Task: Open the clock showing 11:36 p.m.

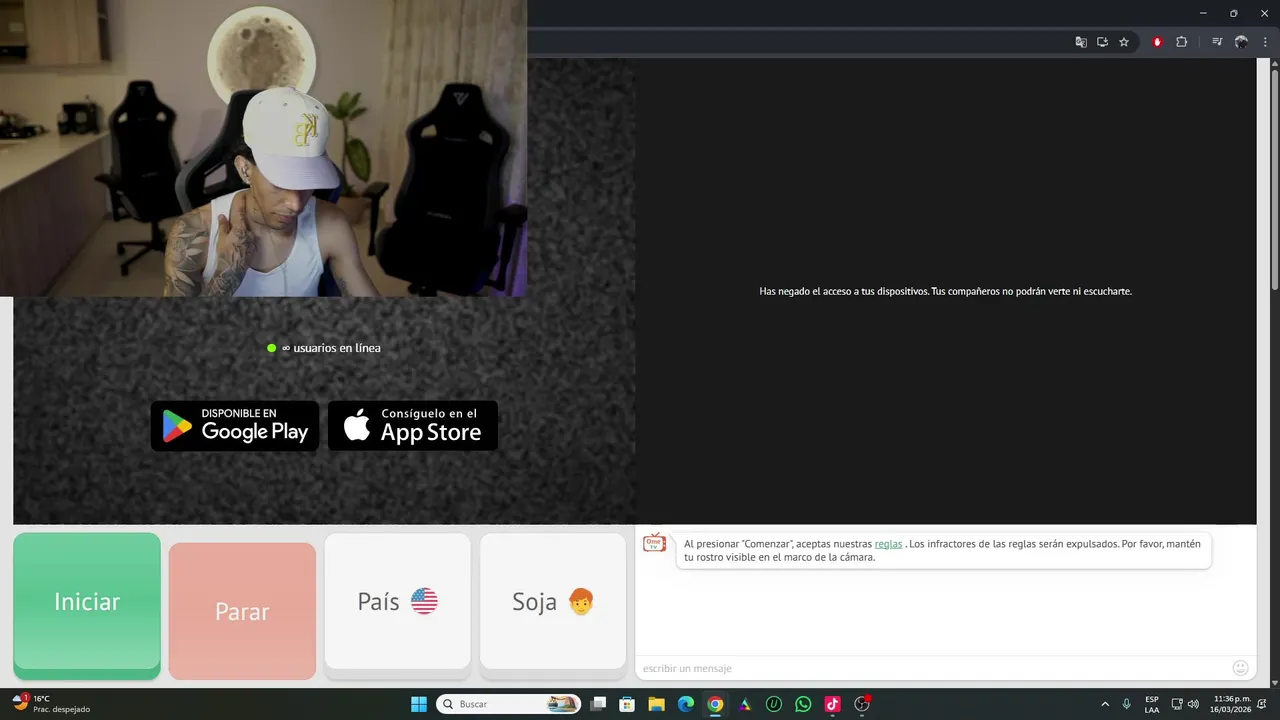Action: pyautogui.click(x=1232, y=704)
